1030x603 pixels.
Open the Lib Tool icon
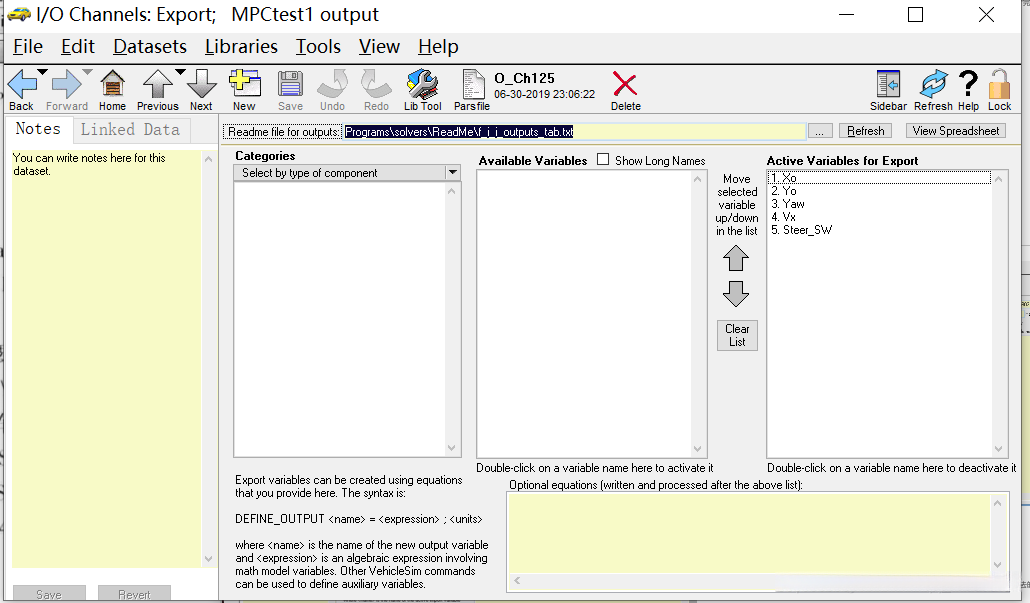tap(422, 85)
